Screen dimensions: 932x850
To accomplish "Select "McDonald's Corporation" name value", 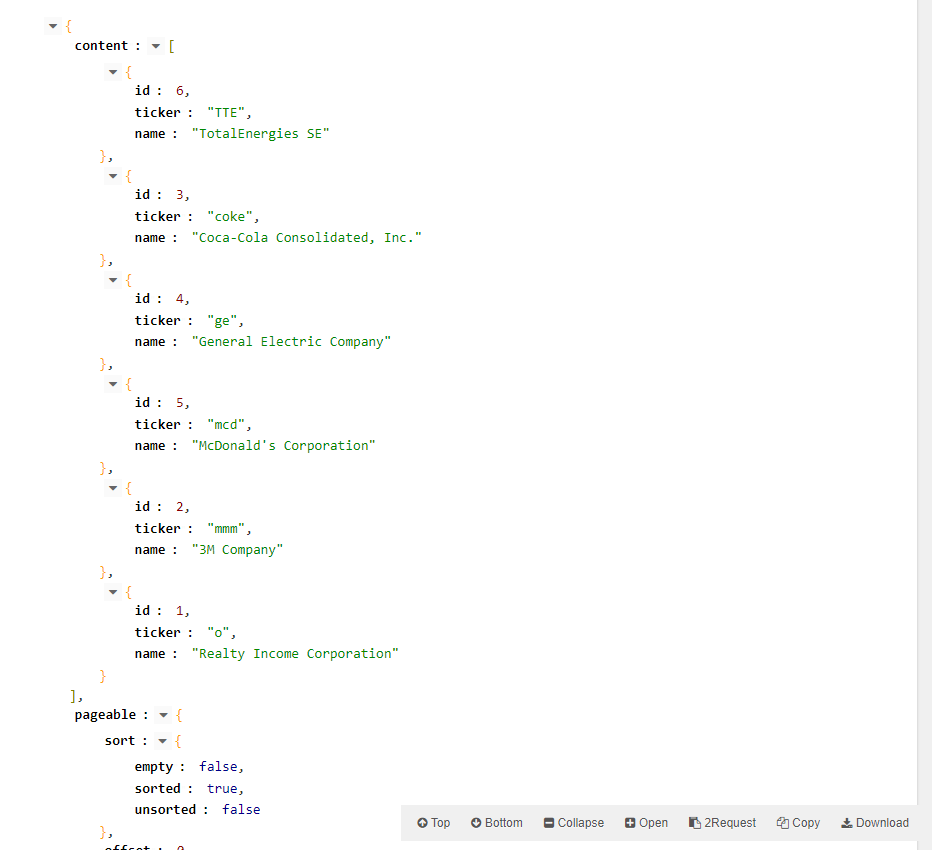I will pyautogui.click(x=284, y=446).
